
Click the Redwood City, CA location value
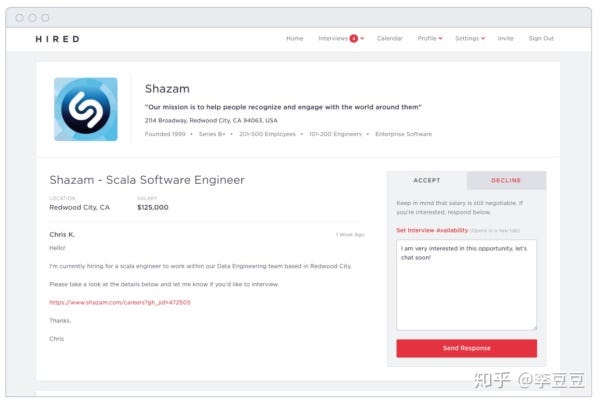pos(80,207)
